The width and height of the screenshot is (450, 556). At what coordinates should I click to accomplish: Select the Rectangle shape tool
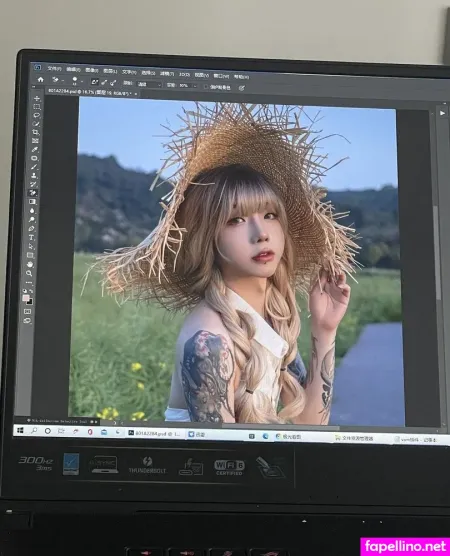[30, 255]
